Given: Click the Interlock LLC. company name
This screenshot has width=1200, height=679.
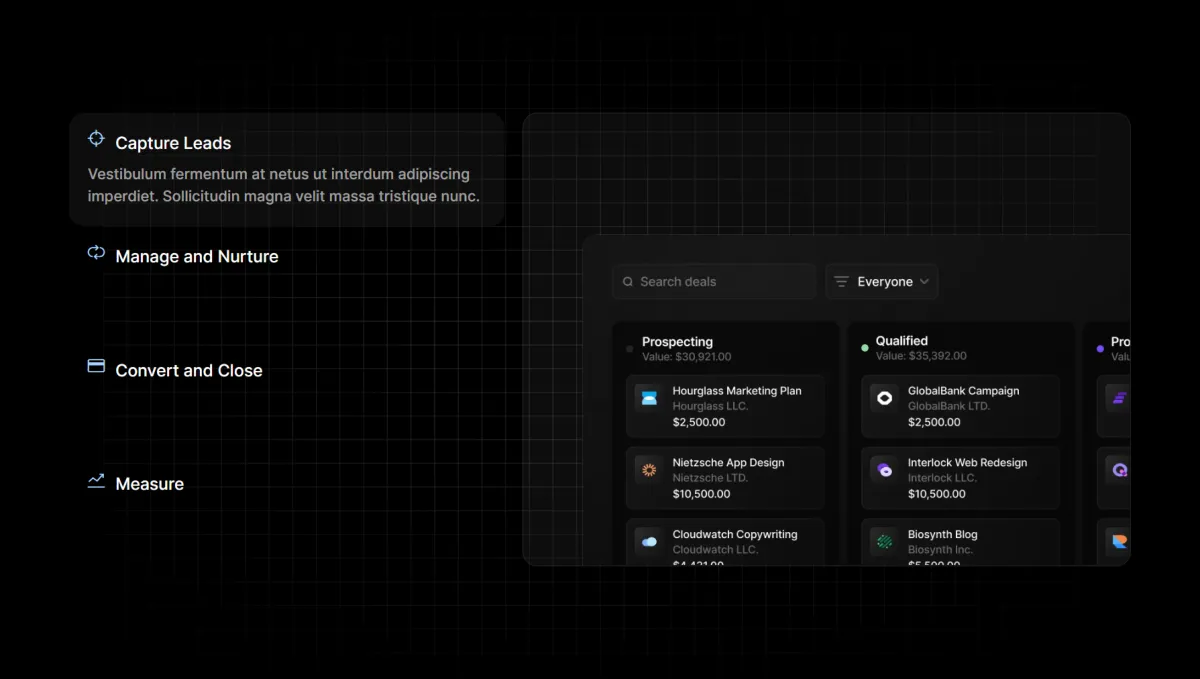Looking at the screenshot, I should click(x=942, y=478).
